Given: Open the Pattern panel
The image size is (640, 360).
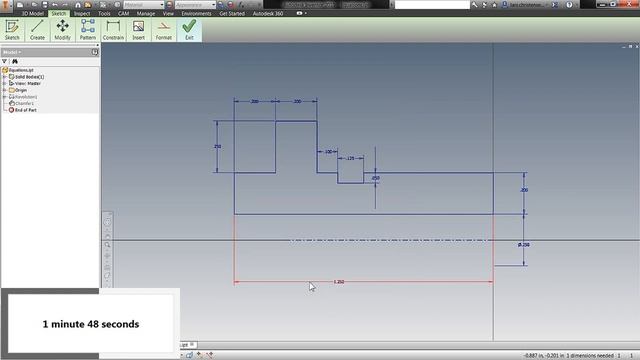Looking at the screenshot, I should click(87, 29).
